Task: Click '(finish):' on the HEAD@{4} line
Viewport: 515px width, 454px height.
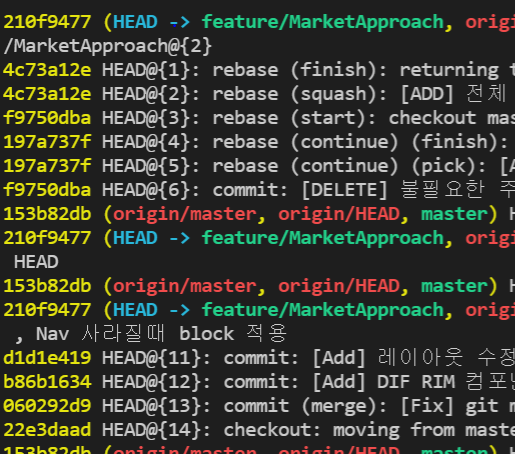Action: pos(460,142)
